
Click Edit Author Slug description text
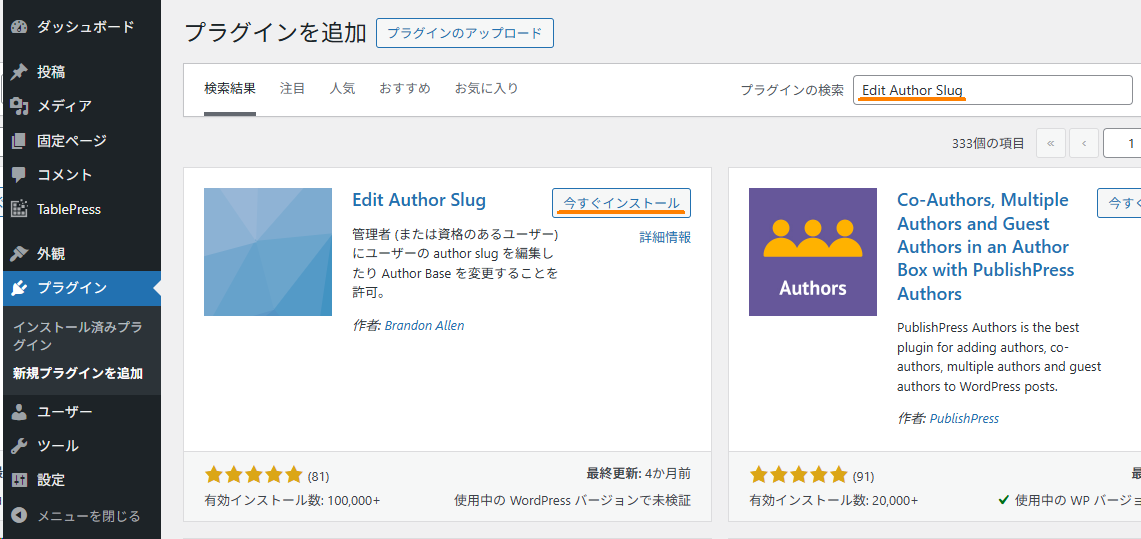[x=456, y=264]
